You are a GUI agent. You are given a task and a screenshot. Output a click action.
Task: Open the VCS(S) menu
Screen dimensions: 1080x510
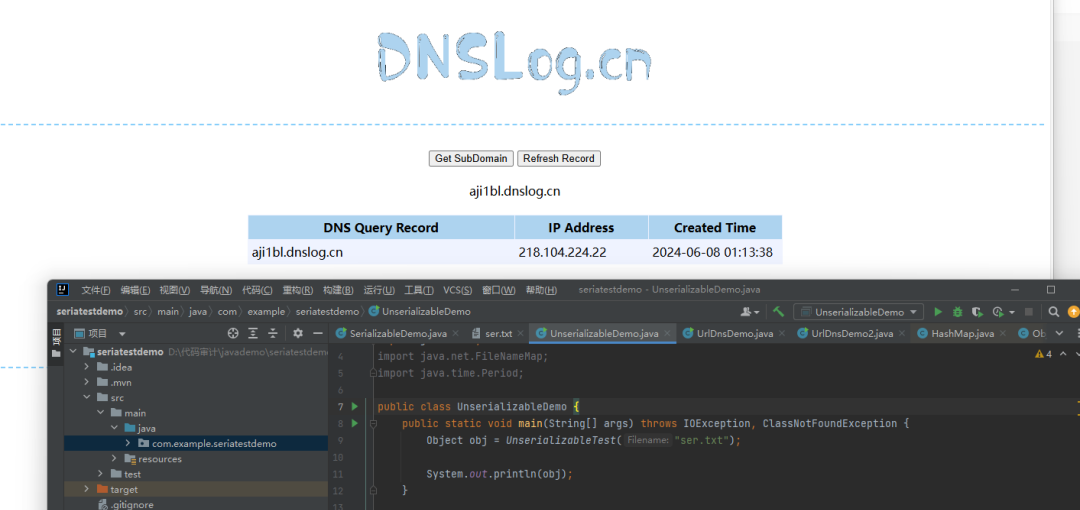457,290
